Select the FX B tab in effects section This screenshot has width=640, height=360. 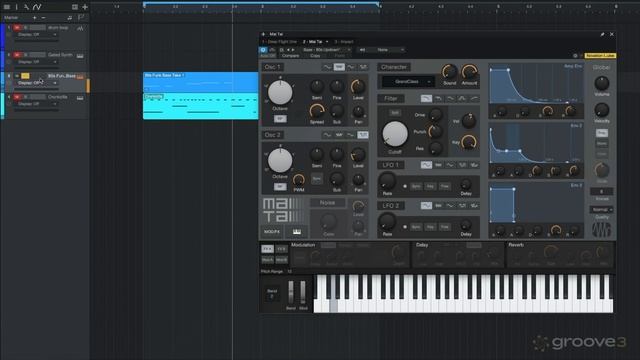281,249
